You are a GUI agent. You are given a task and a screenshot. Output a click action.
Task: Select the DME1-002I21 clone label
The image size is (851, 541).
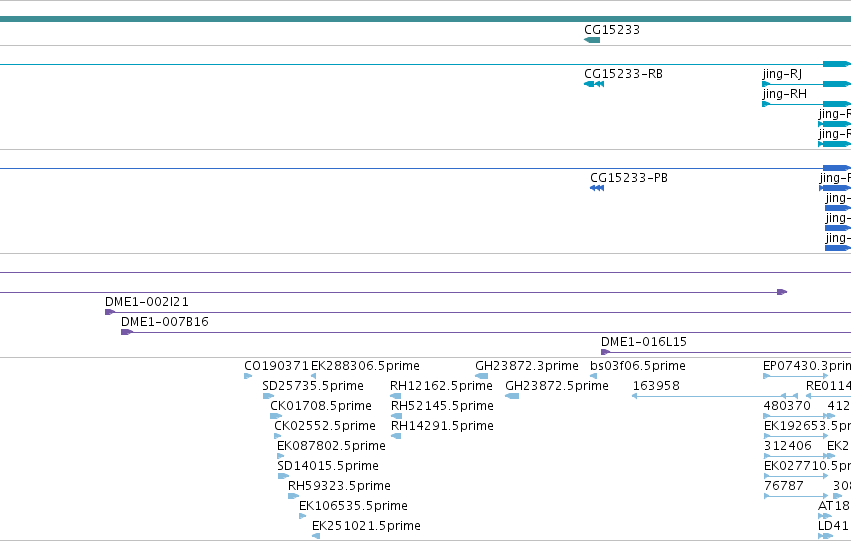point(147,302)
